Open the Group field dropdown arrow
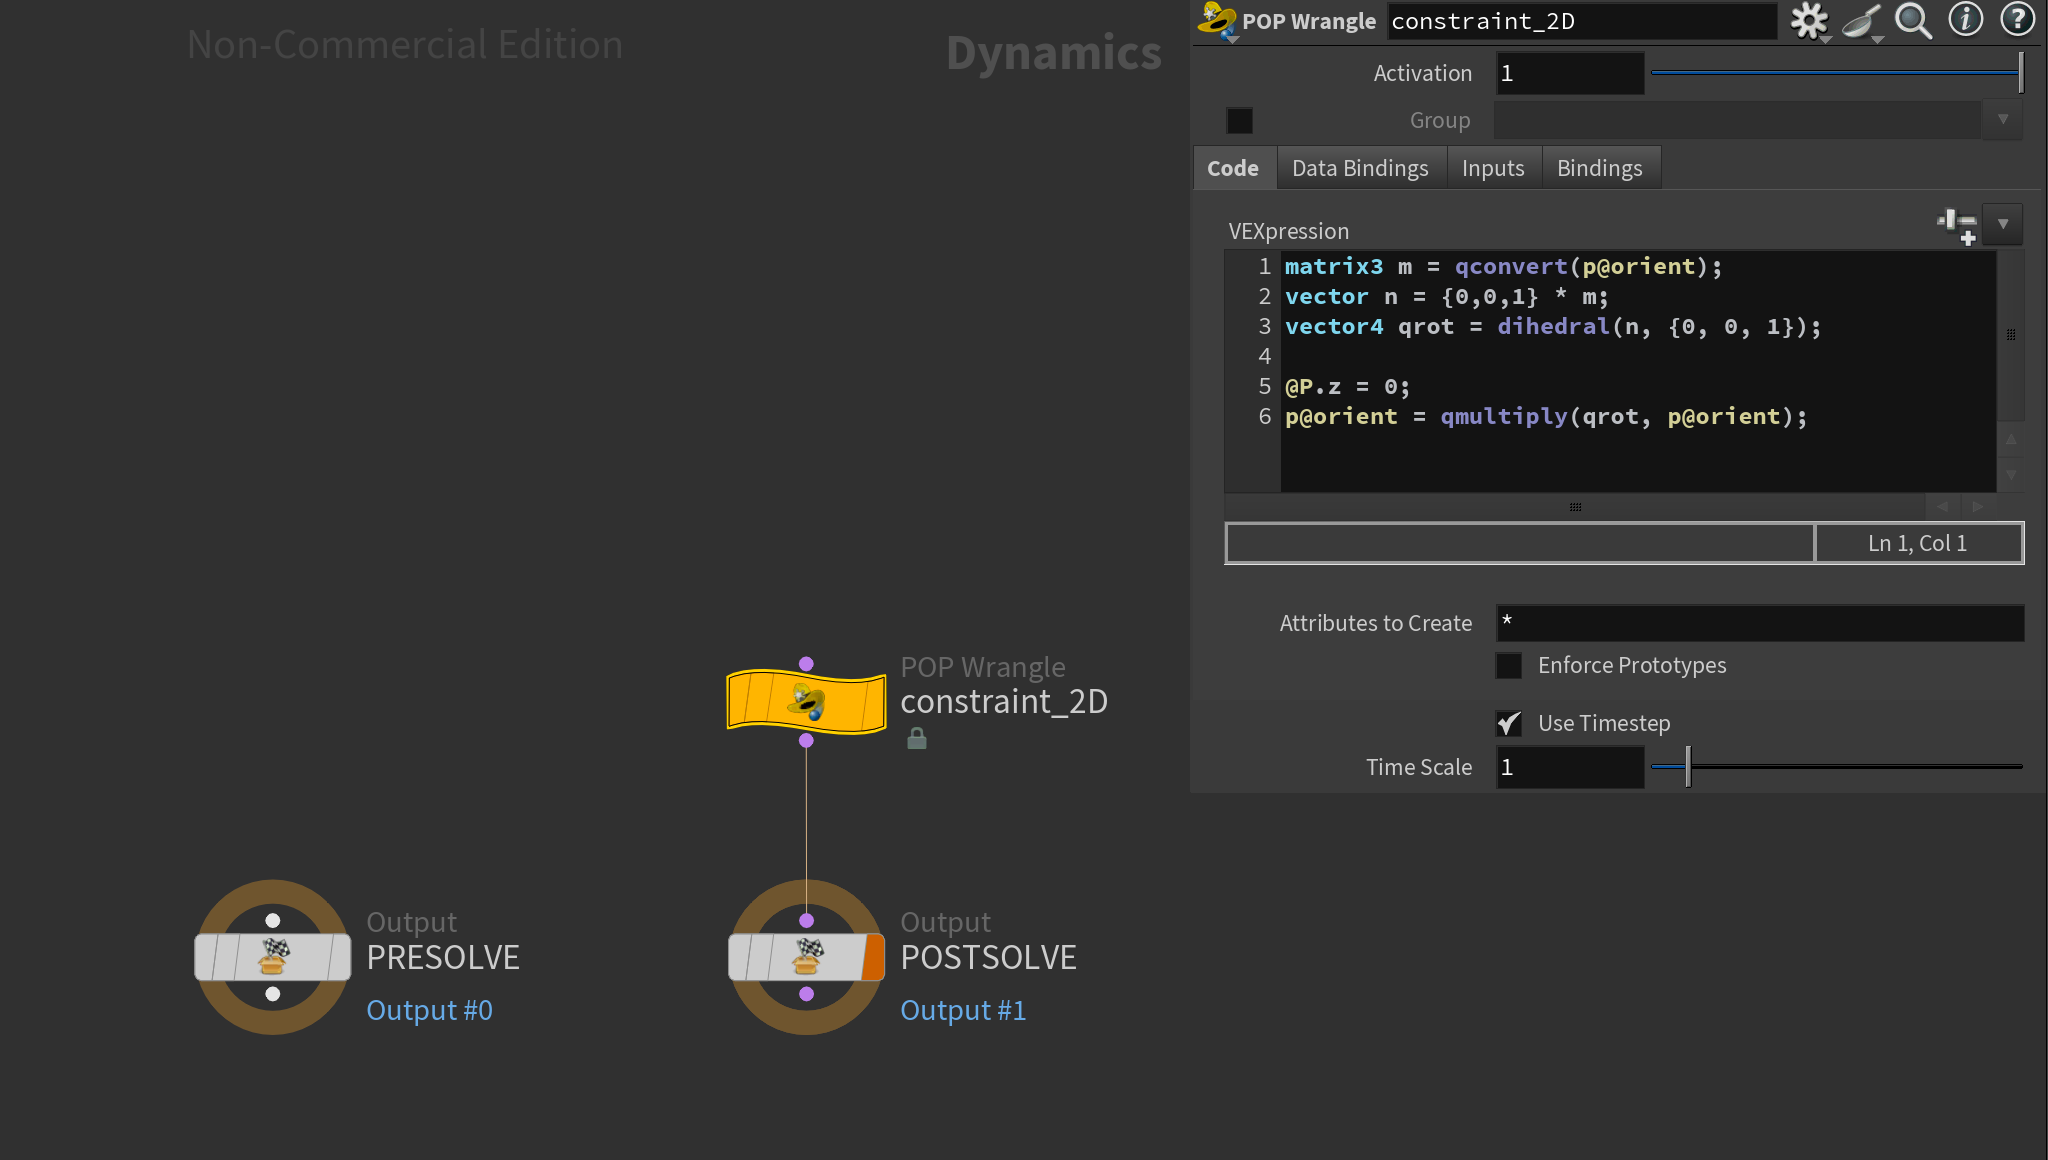 [2003, 120]
